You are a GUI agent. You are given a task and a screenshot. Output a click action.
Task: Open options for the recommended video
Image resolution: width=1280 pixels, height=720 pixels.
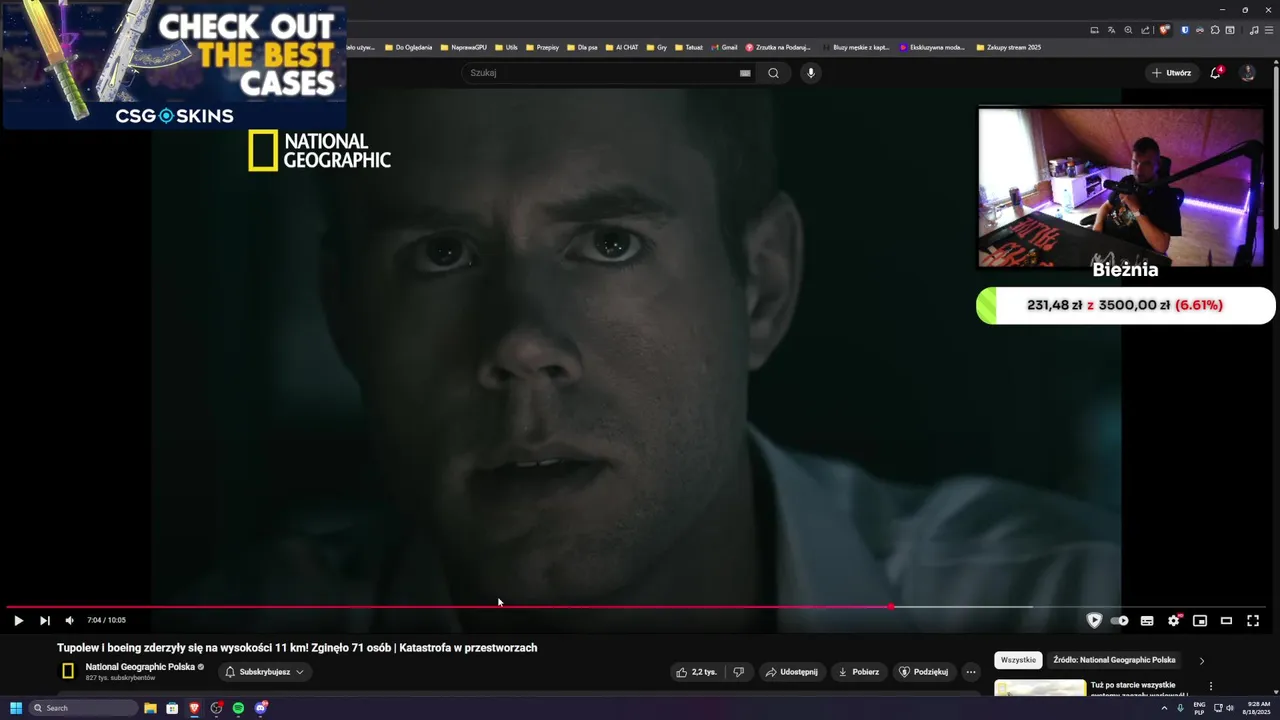tap(1211, 687)
